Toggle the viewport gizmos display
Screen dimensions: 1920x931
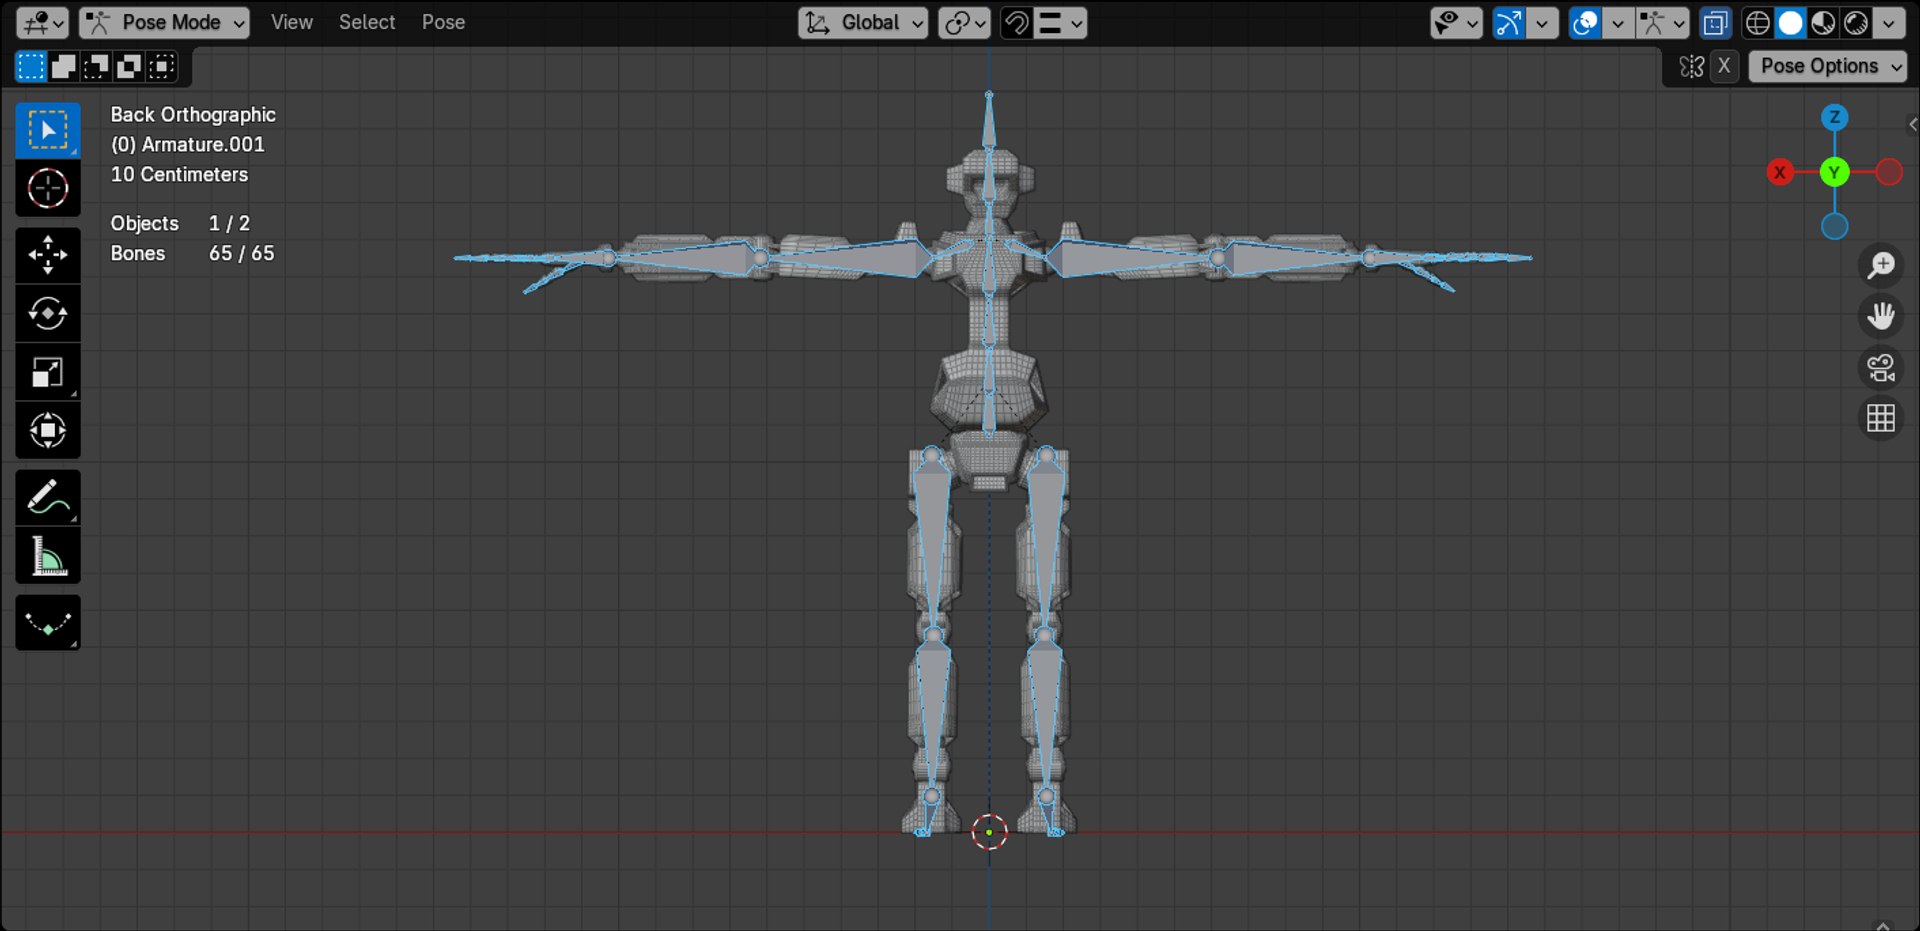point(1508,23)
